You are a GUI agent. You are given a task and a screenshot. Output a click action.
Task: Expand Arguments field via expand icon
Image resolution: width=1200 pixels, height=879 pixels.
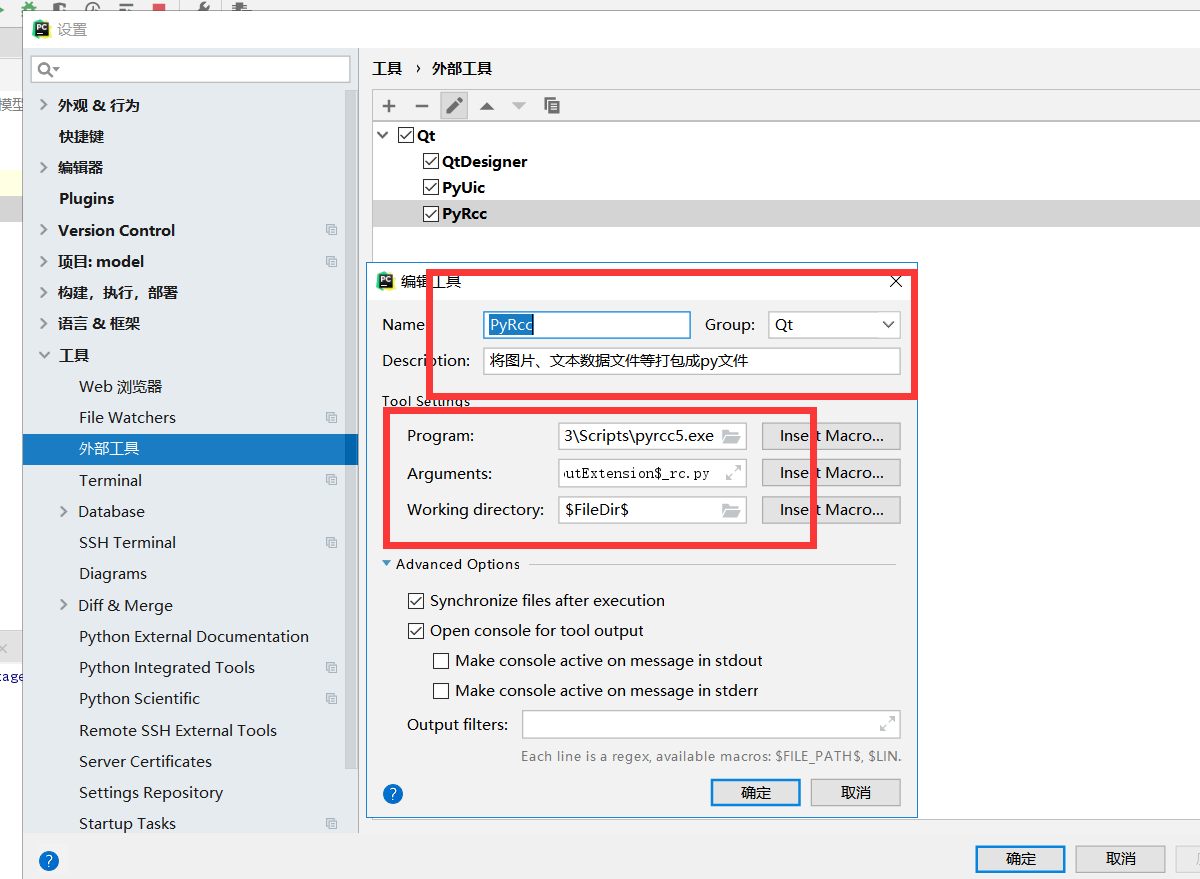[x=733, y=472]
